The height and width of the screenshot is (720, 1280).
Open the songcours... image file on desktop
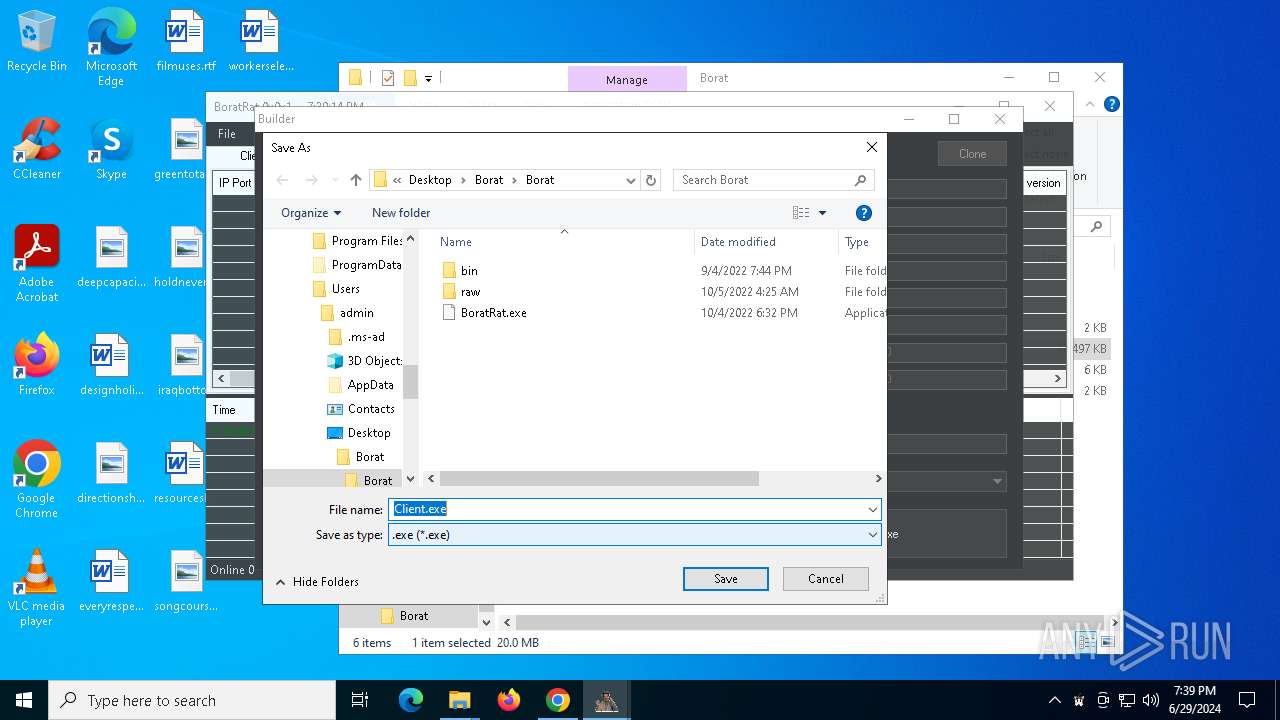(x=186, y=581)
